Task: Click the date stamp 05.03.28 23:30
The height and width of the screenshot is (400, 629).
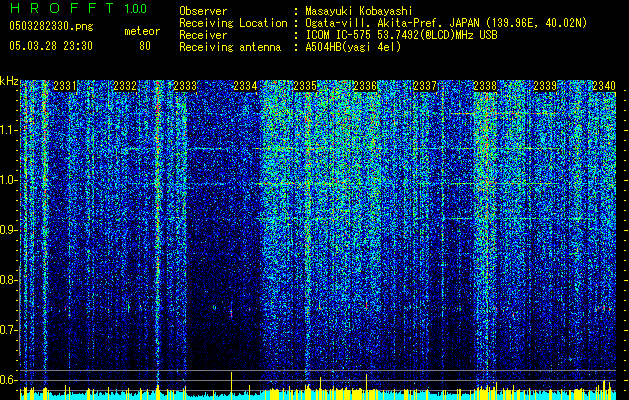Action: 51,46
